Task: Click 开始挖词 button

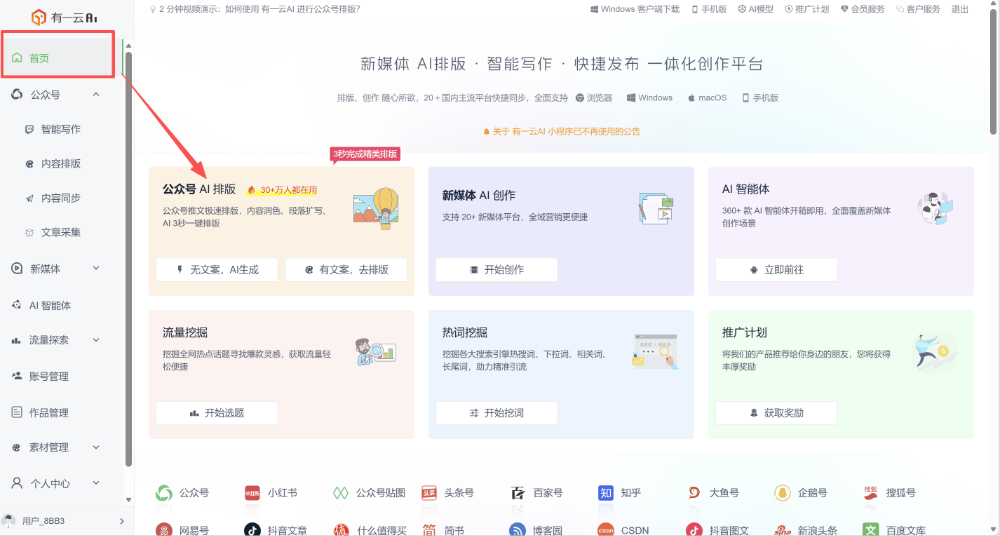Action: (496, 413)
